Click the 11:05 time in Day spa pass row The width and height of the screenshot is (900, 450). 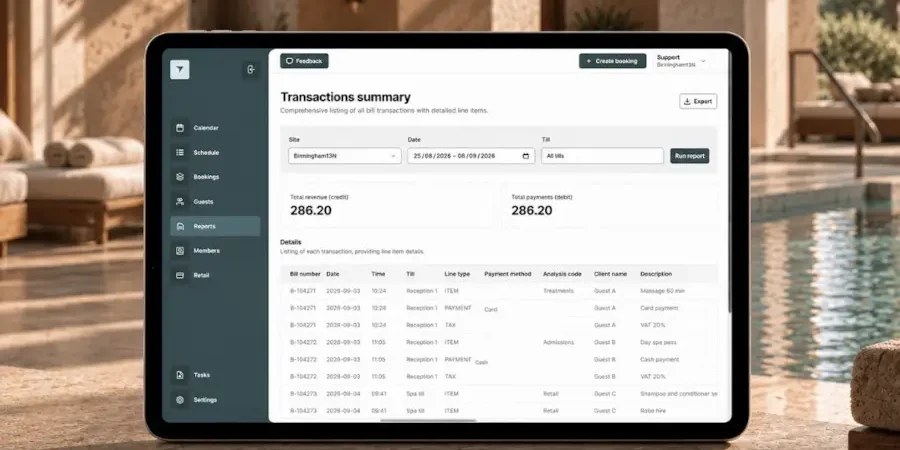pos(378,343)
